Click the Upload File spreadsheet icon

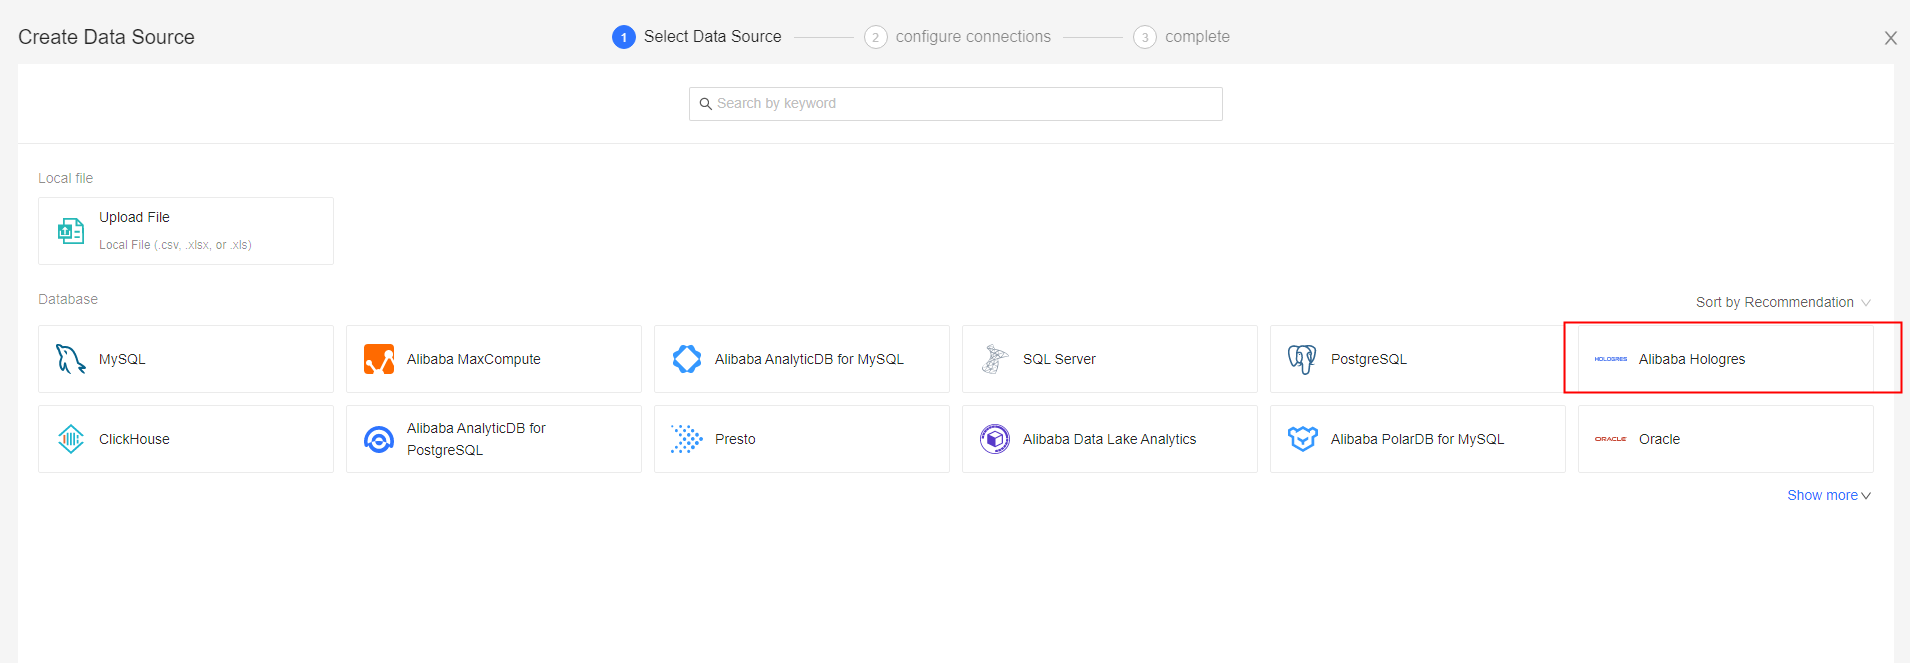point(71,231)
